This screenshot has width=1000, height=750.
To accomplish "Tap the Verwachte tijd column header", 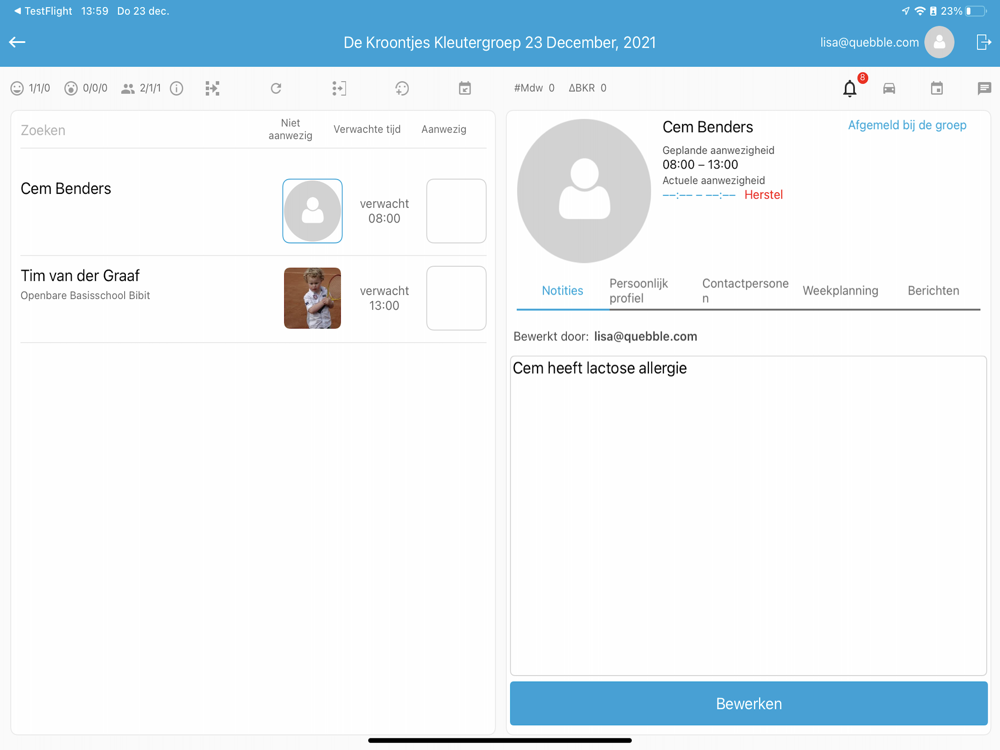I will point(367,129).
